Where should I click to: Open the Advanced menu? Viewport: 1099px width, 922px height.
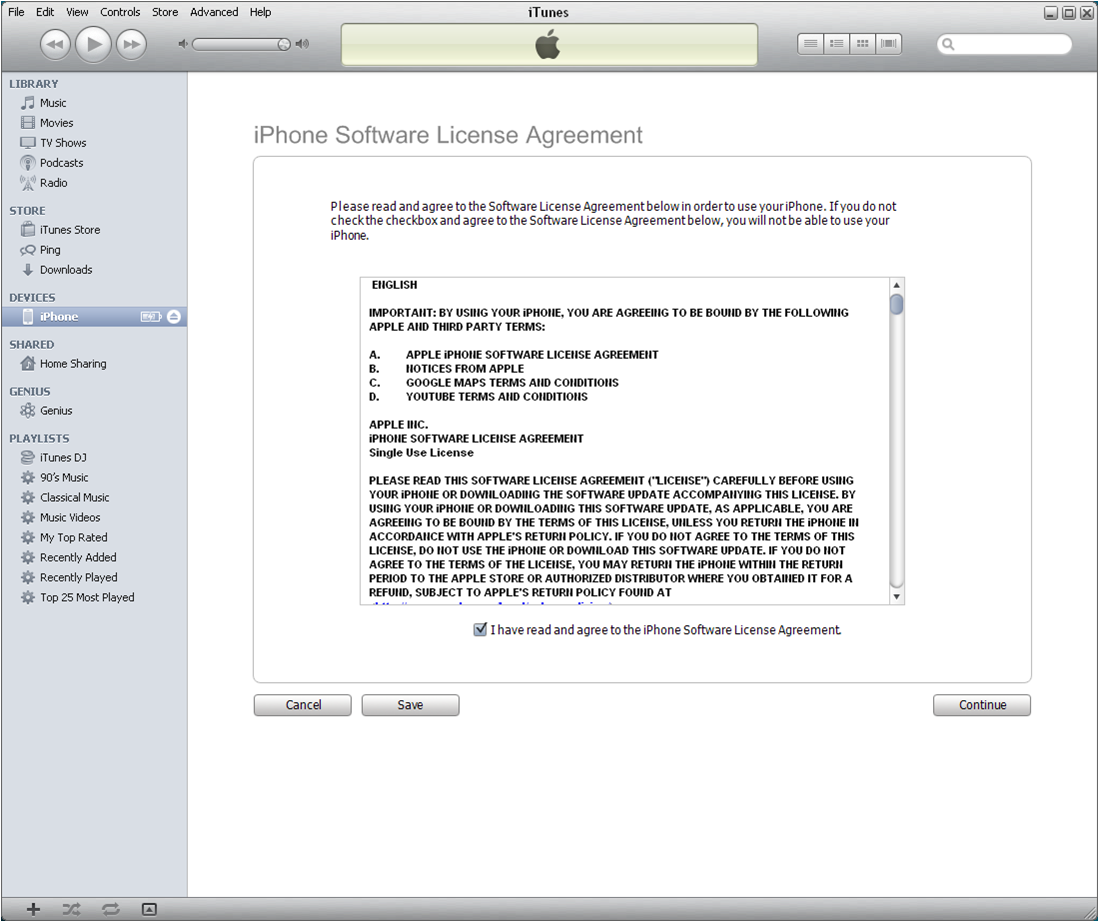tap(214, 12)
